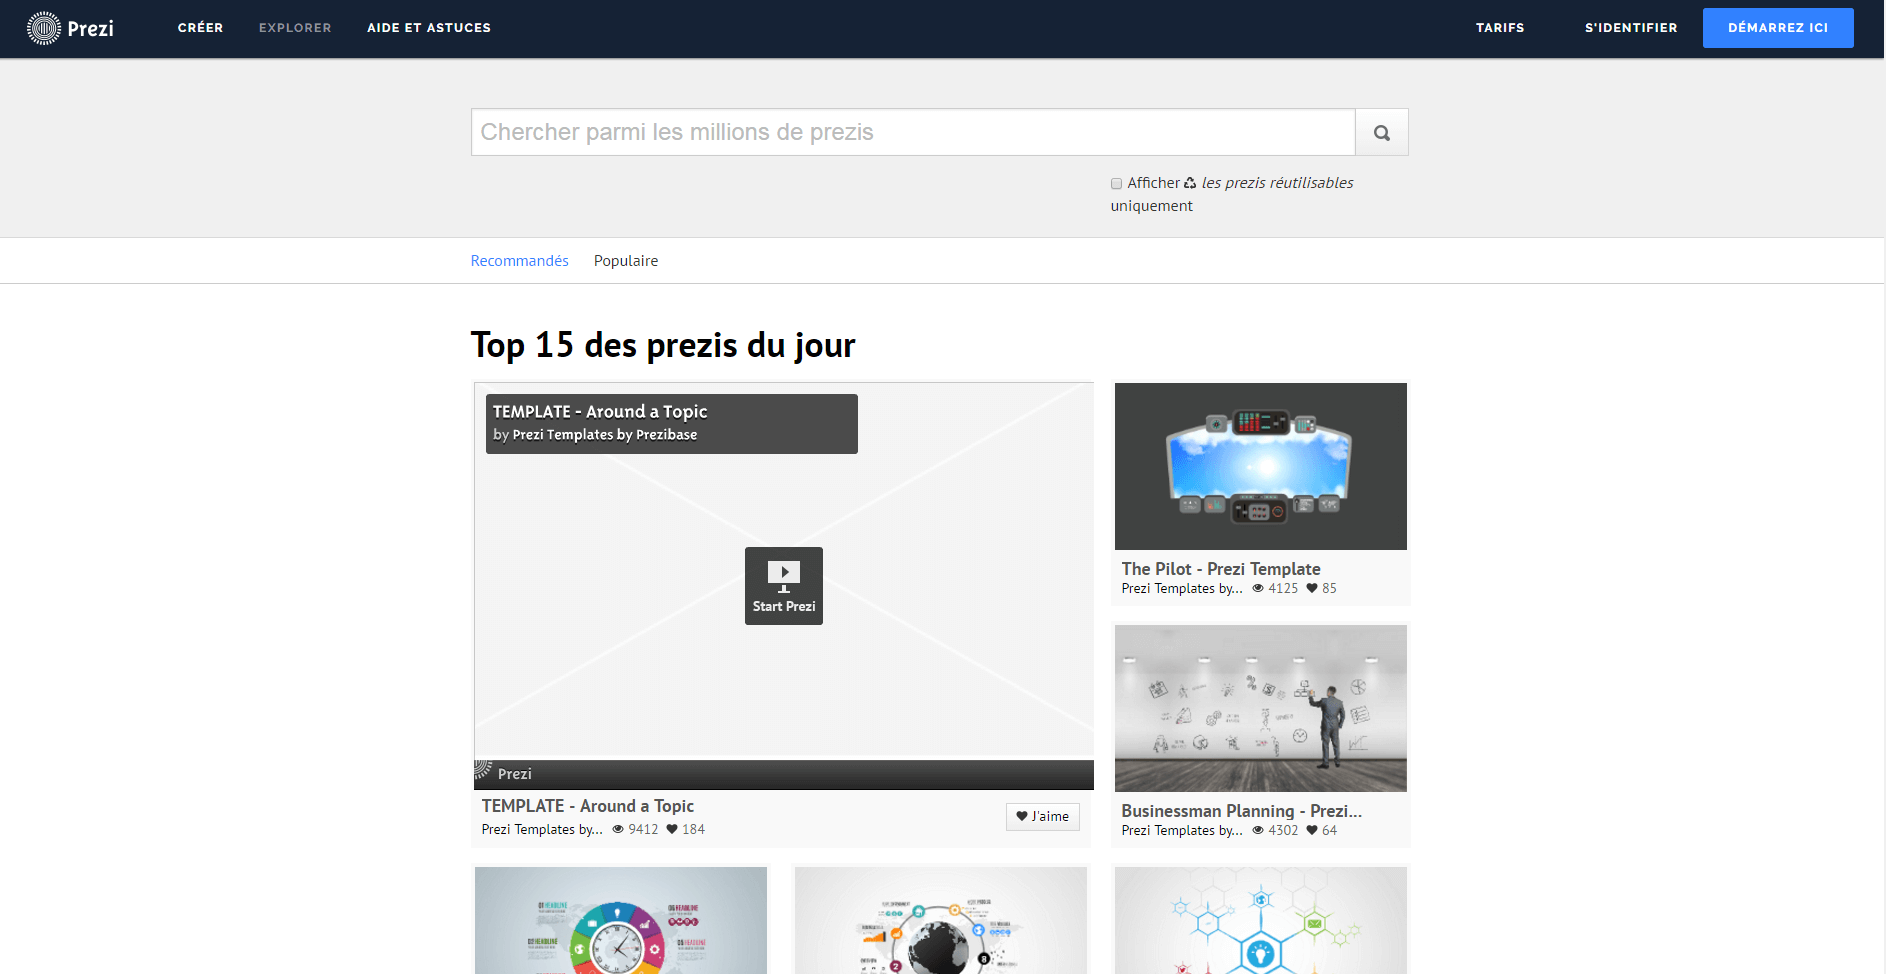Open the EXPLORER menu item

(x=295, y=28)
